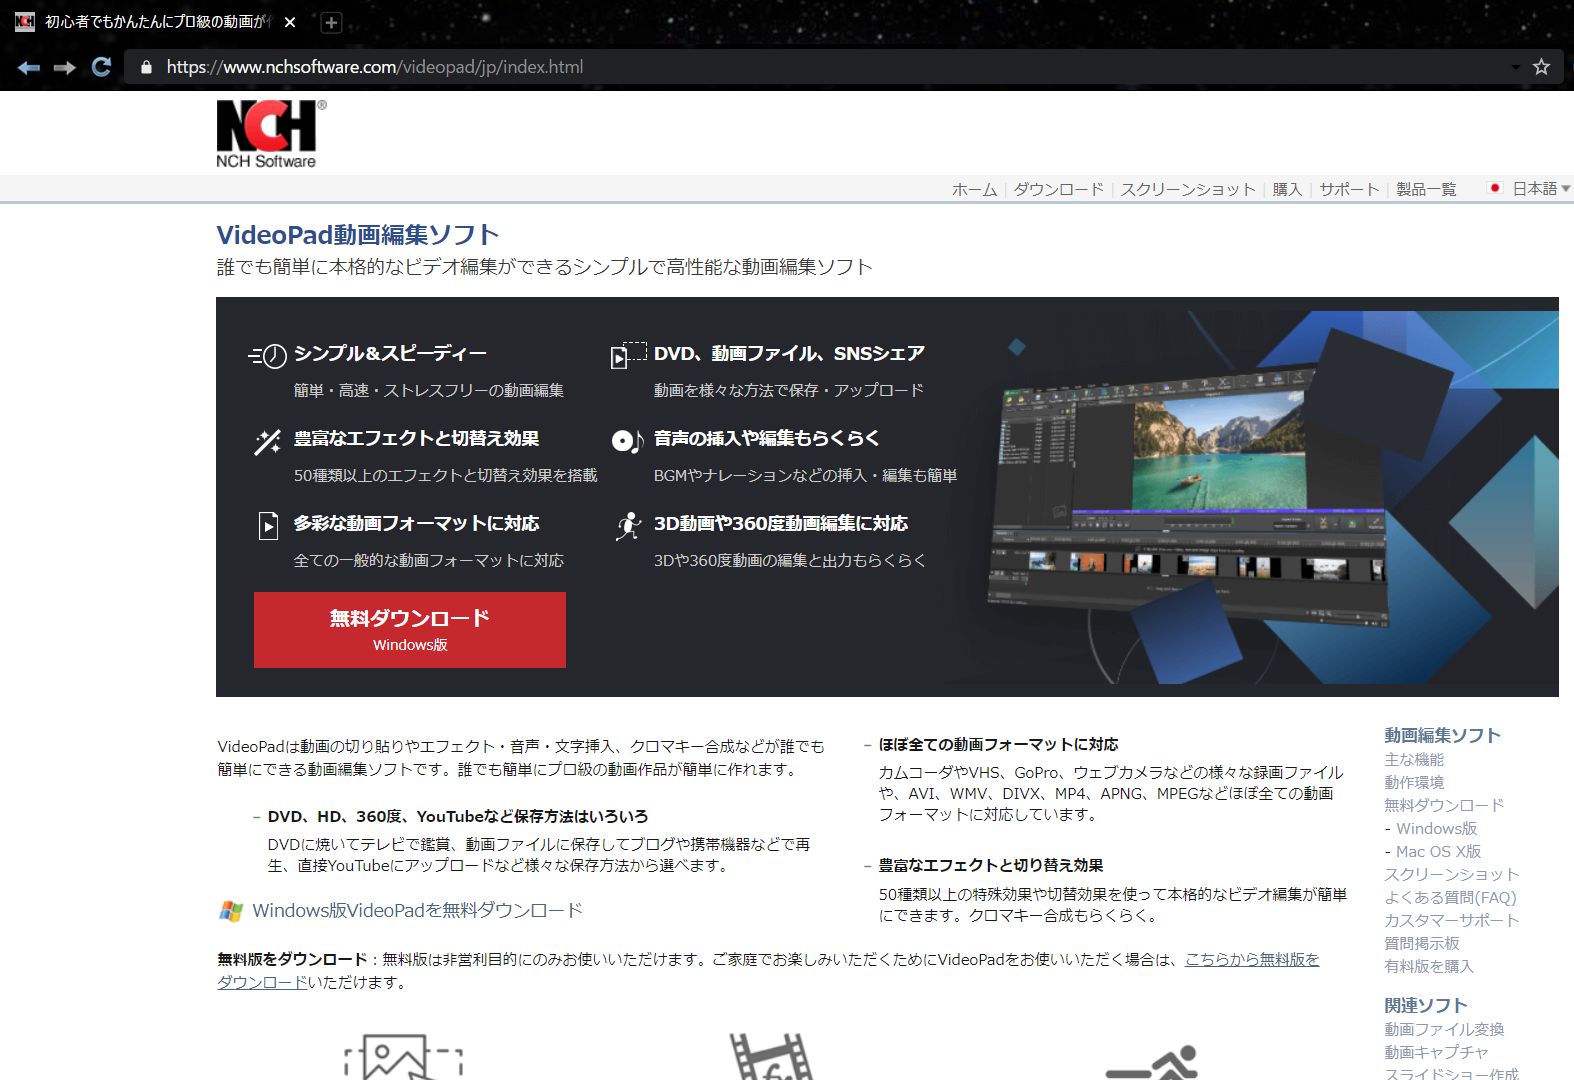Open よくある質問(FAQ) in the sidebar
Image resolution: width=1574 pixels, height=1080 pixels.
pos(1450,898)
